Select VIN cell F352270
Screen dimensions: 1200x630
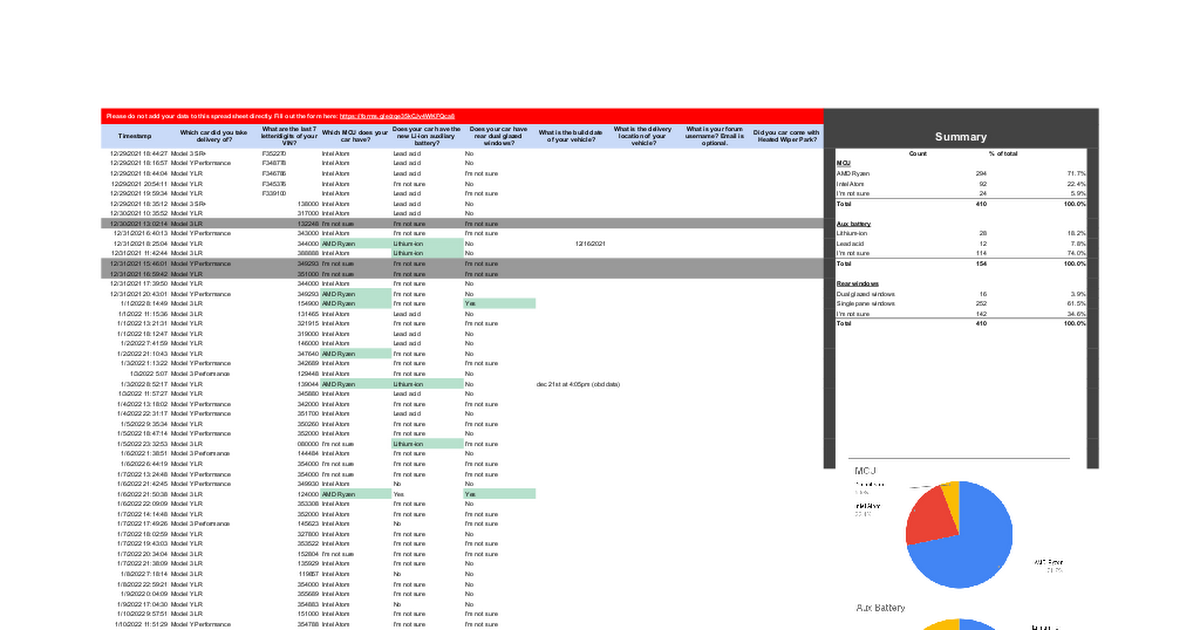point(274,153)
